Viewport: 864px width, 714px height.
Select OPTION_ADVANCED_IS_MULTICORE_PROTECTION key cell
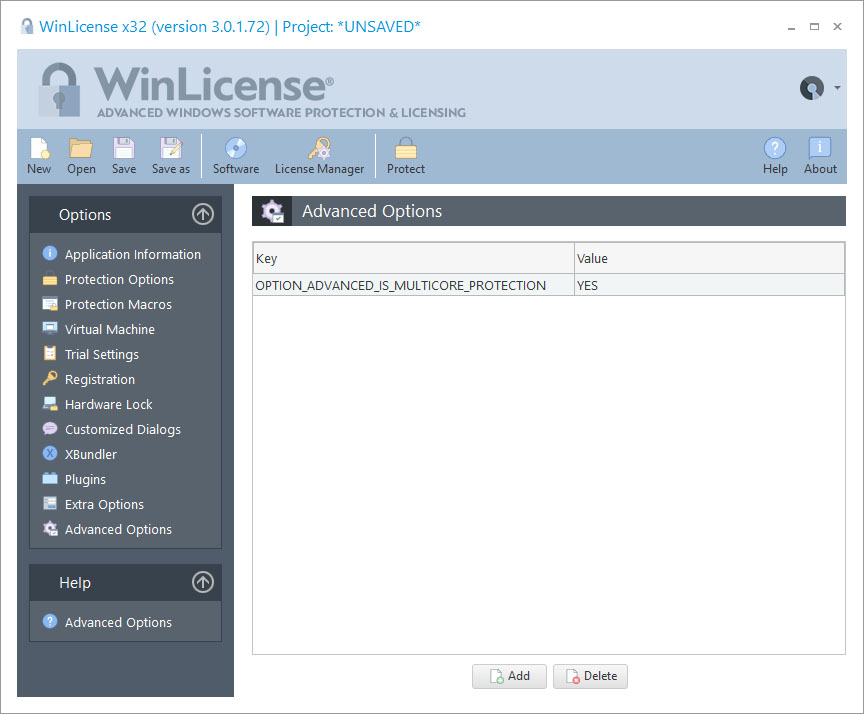(x=413, y=285)
